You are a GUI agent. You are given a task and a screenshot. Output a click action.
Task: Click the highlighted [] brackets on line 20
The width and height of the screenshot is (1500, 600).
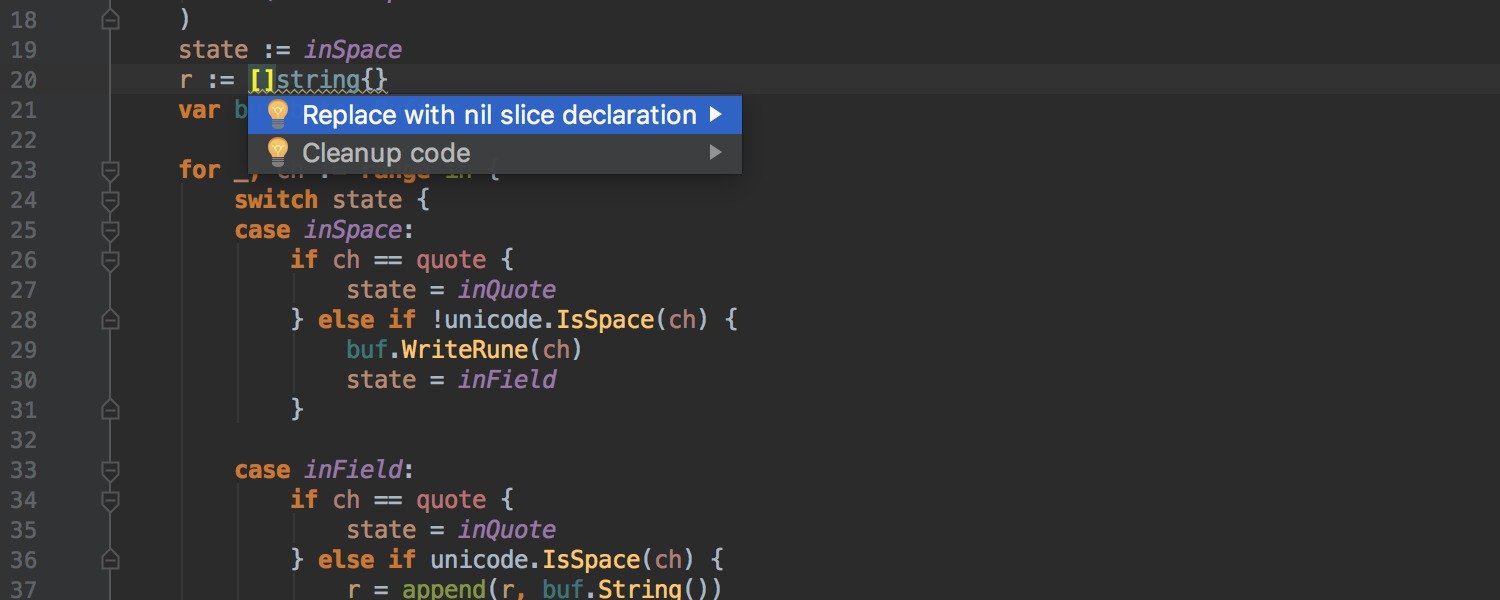pos(263,80)
